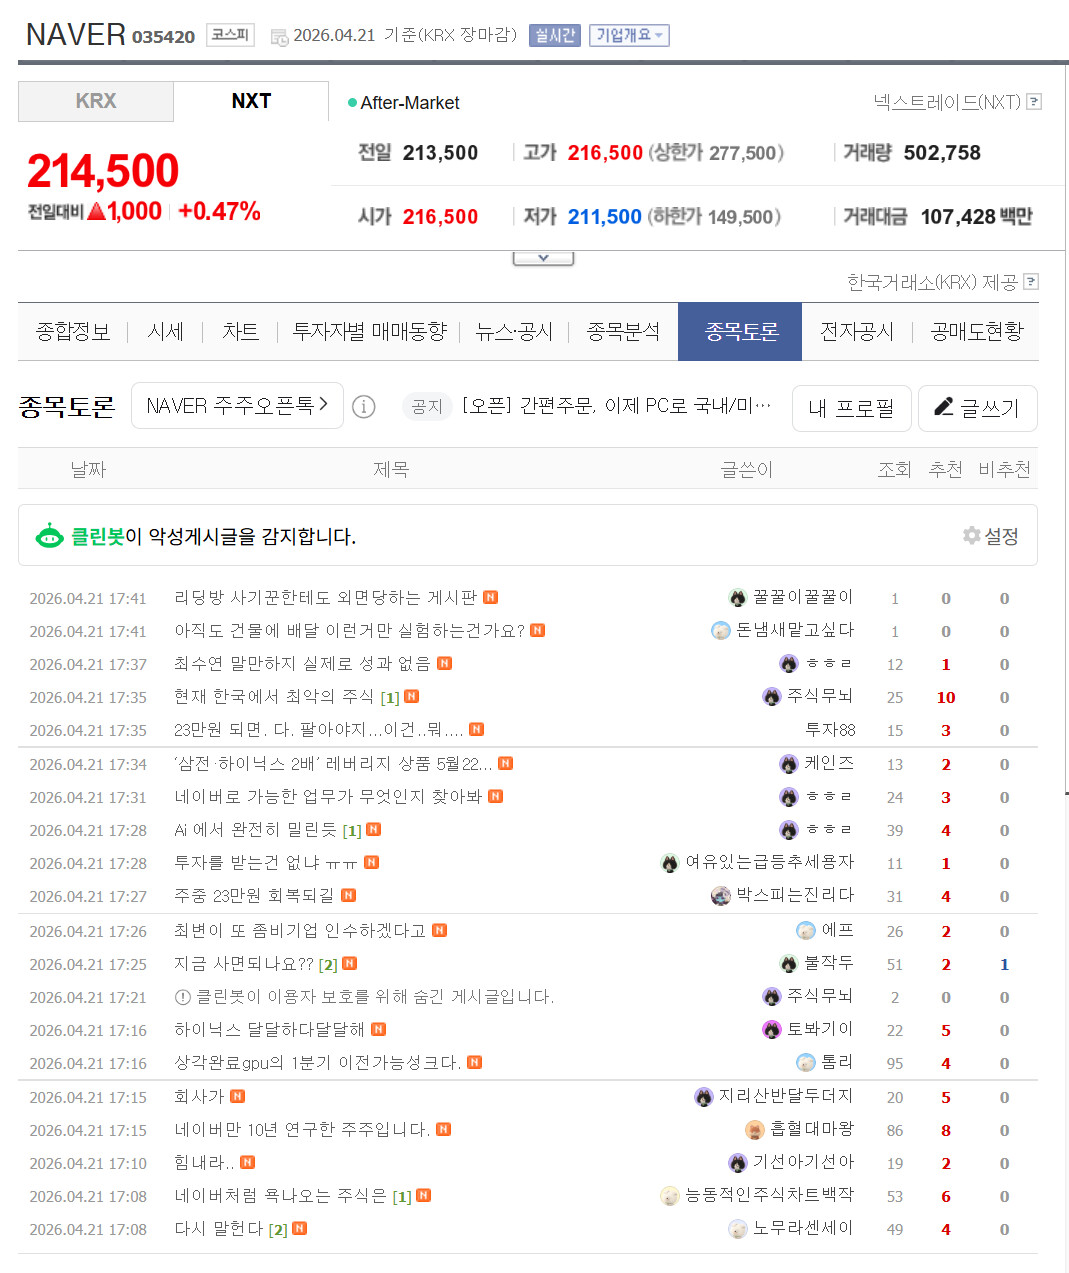Screen dimensions: 1069x1273
Task: Open NAVER 주주오픈톡 link
Action: coord(237,405)
